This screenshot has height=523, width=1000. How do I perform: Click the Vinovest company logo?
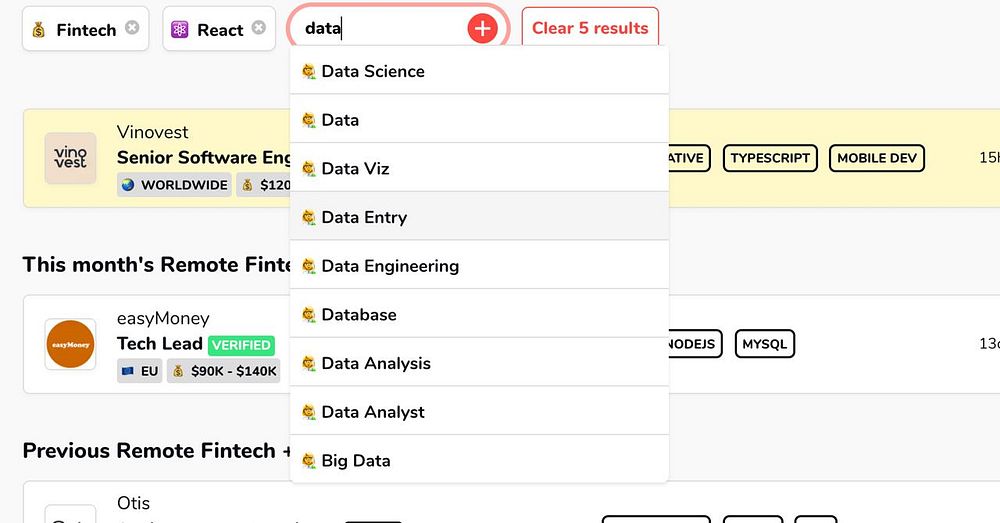pos(70,158)
